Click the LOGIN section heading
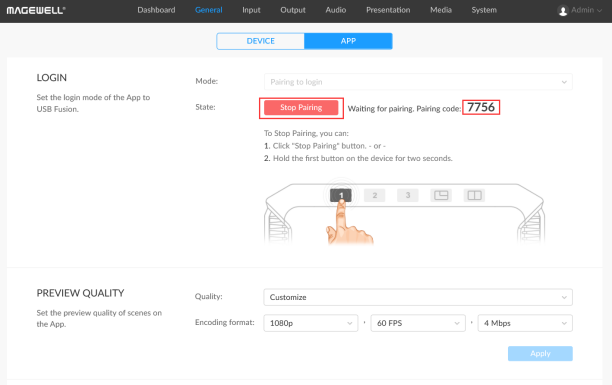 coord(52,78)
